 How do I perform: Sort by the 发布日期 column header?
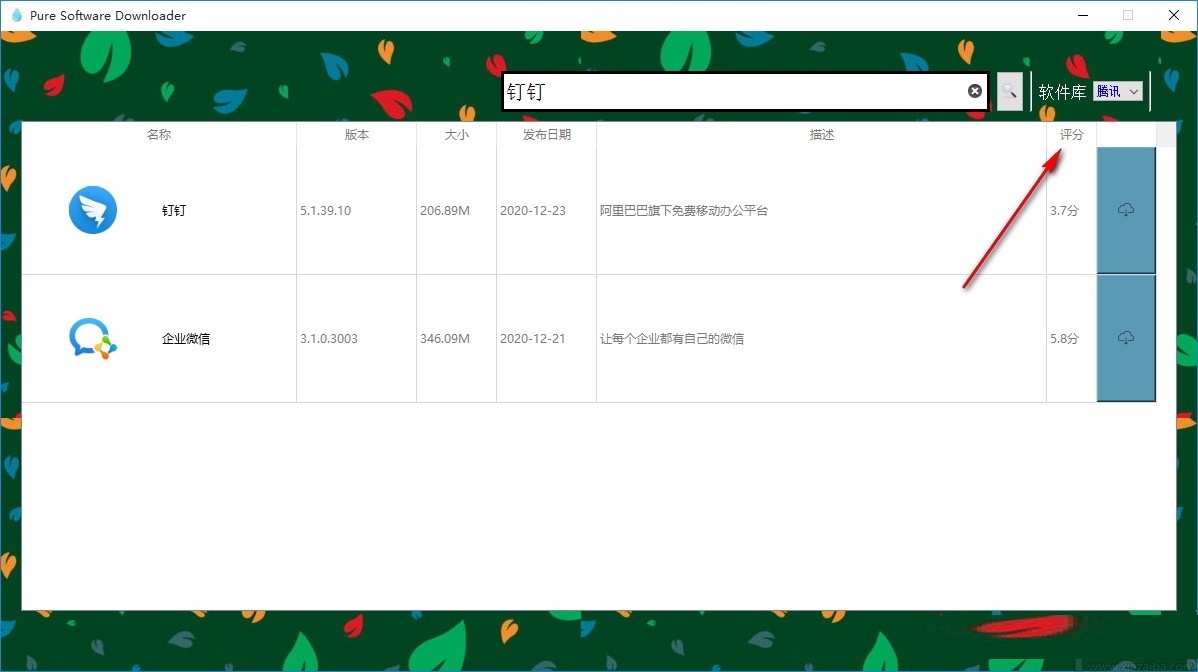tap(546, 134)
